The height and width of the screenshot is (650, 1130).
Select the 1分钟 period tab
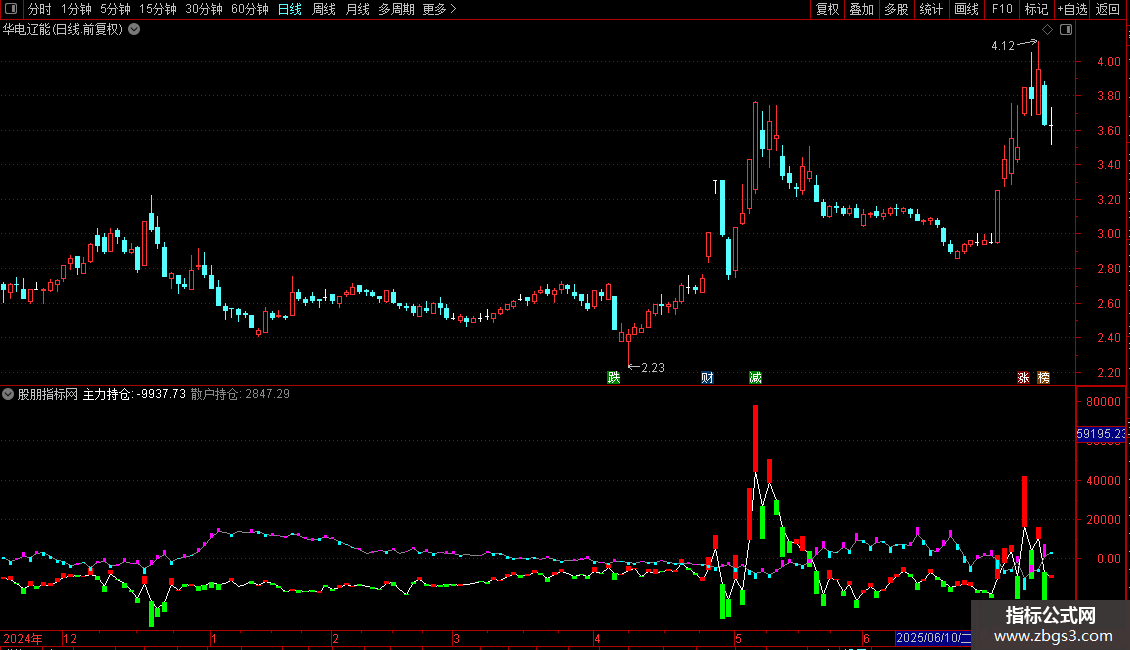[x=76, y=9]
